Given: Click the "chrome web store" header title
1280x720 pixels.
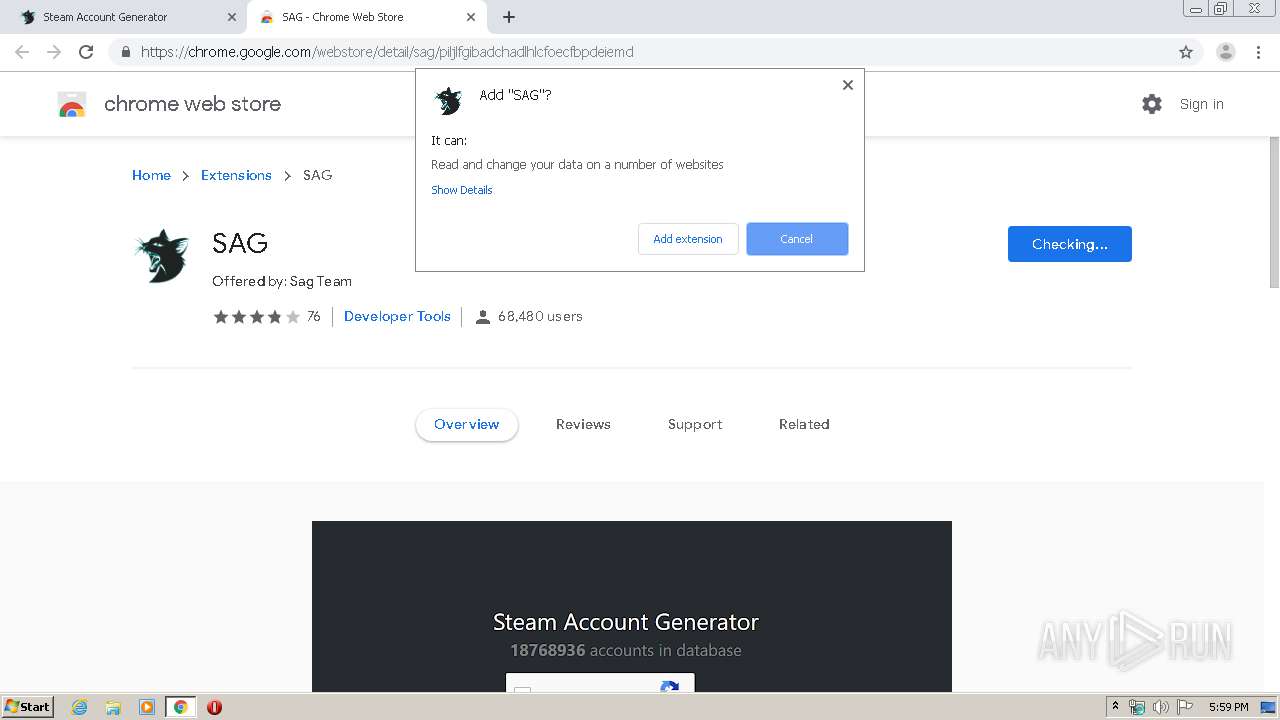Looking at the screenshot, I should pyautogui.click(x=192, y=104).
